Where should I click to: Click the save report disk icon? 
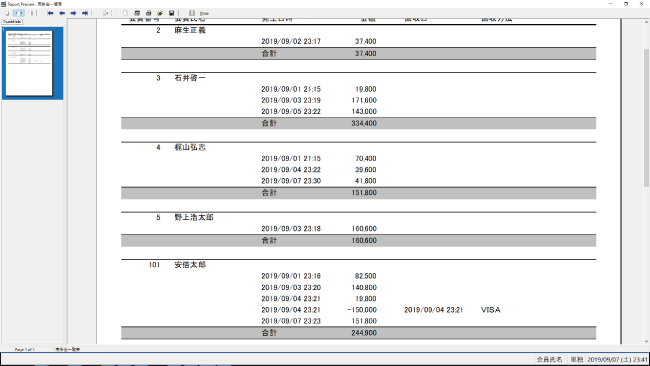(172, 13)
